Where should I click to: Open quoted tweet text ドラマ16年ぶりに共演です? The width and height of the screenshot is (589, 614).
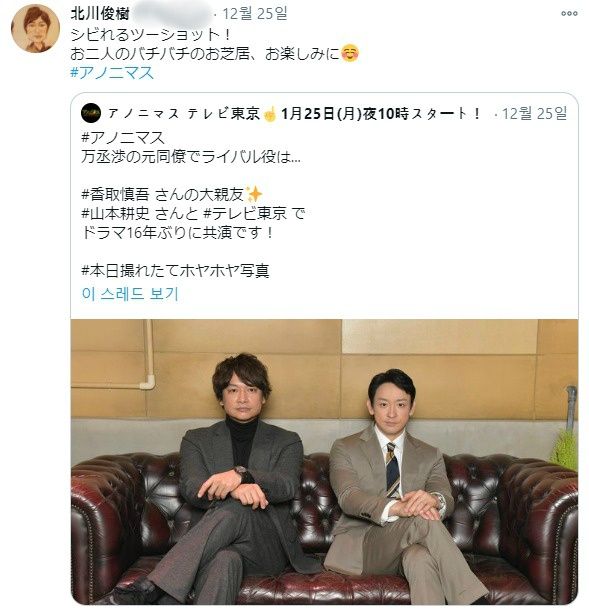(177, 233)
